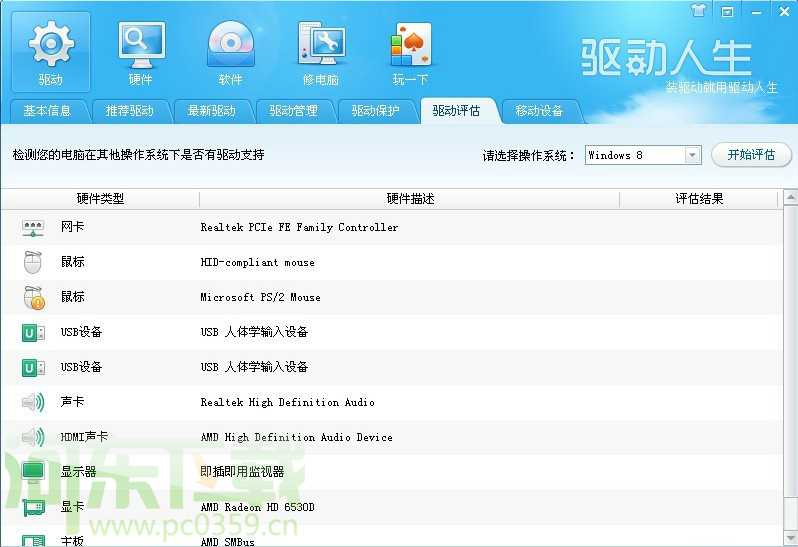Click the scrollbar up arrow
Viewport: 798px width, 547px height.
pos(790,197)
